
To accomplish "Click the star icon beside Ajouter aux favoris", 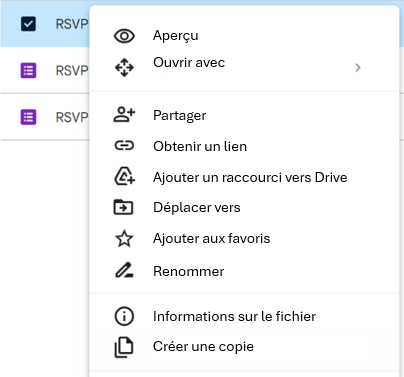I will [124, 239].
